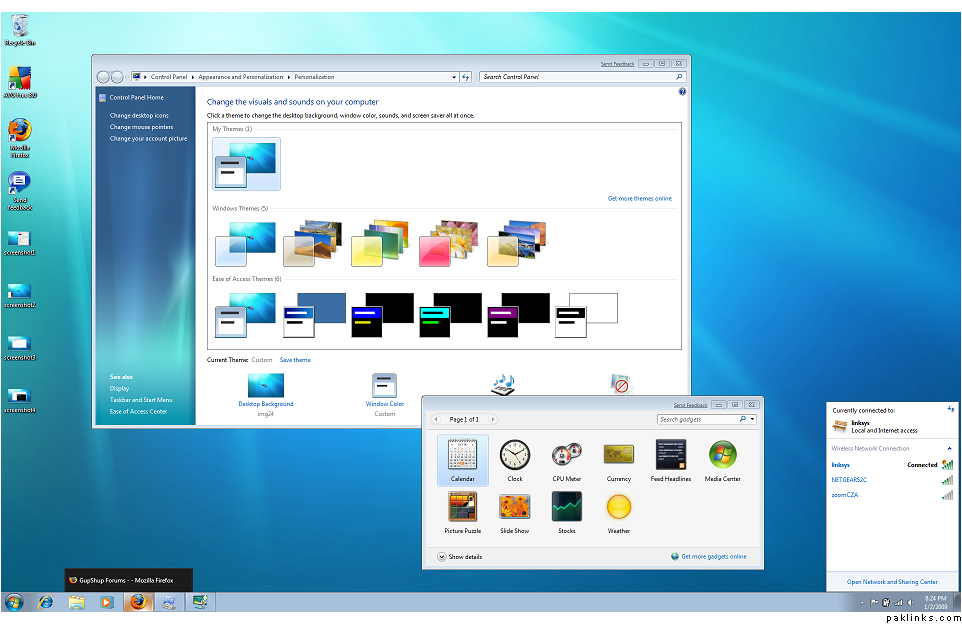
Task: Open the Desktop Background settings icon
Action: [x=265, y=386]
